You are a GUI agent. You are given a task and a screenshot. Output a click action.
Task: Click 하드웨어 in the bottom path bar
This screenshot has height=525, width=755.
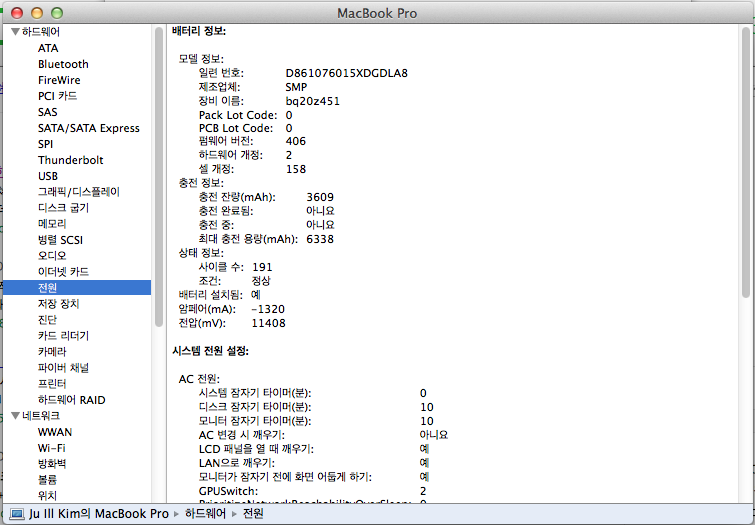coord(207,513)
